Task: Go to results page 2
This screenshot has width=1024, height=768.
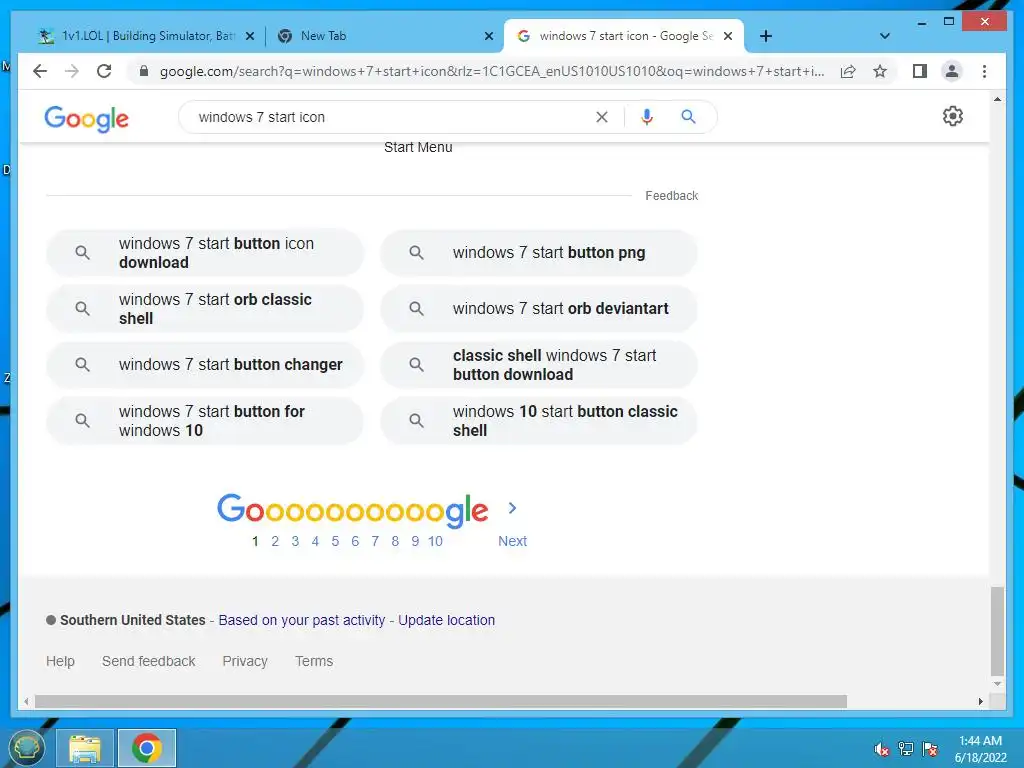Action: [275, 541]
